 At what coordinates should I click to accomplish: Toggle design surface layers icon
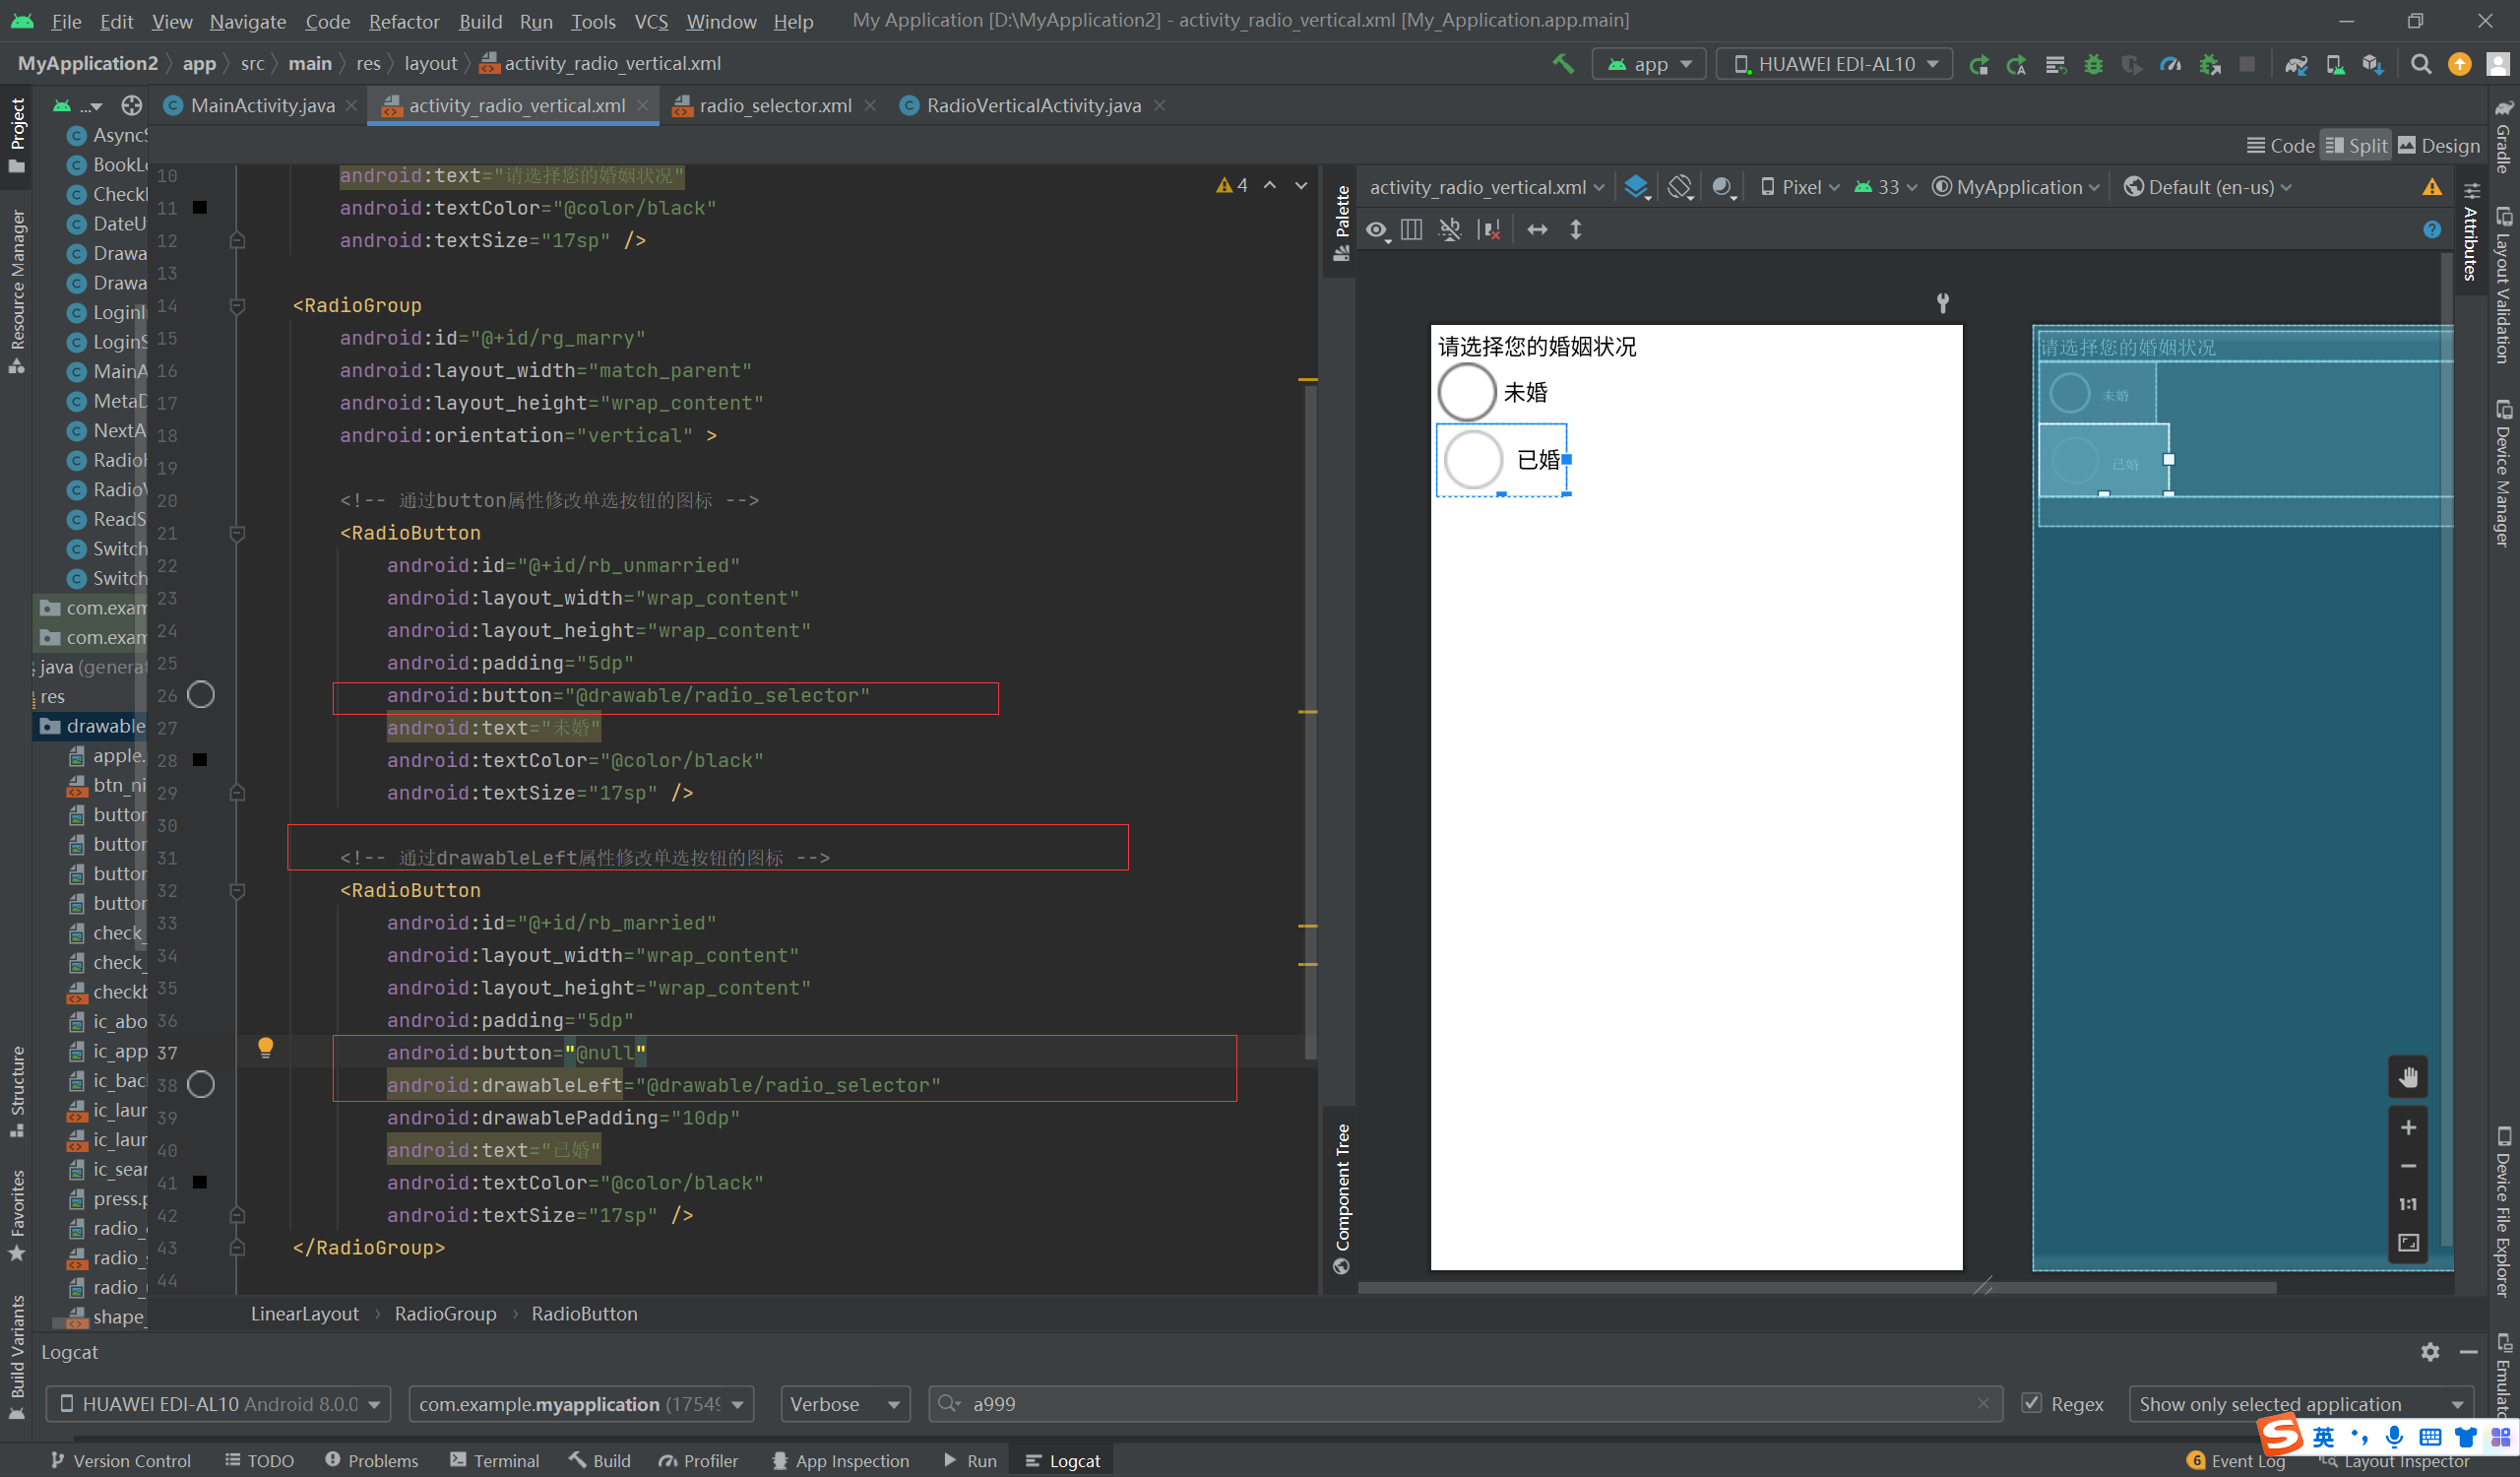tap(1636, 187)
